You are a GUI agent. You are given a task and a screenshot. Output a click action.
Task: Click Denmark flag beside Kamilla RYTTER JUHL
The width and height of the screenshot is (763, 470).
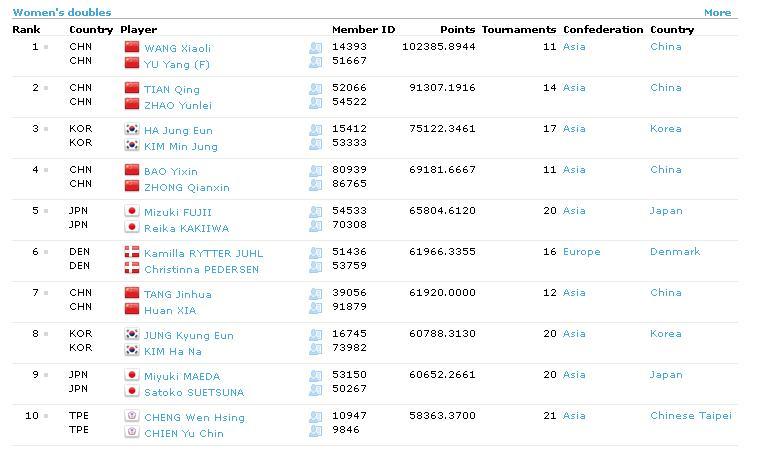click(x=132, y=252)
